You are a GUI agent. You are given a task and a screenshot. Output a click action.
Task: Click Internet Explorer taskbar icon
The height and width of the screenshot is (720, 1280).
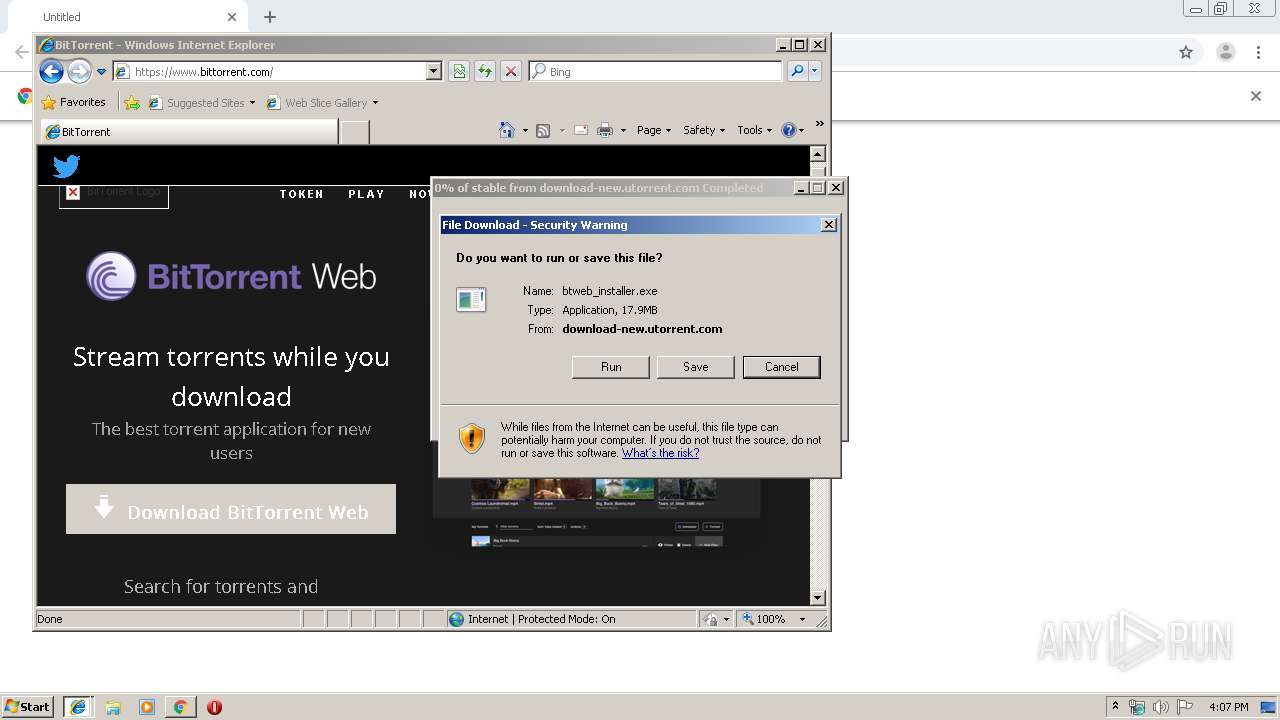(78, 707)
